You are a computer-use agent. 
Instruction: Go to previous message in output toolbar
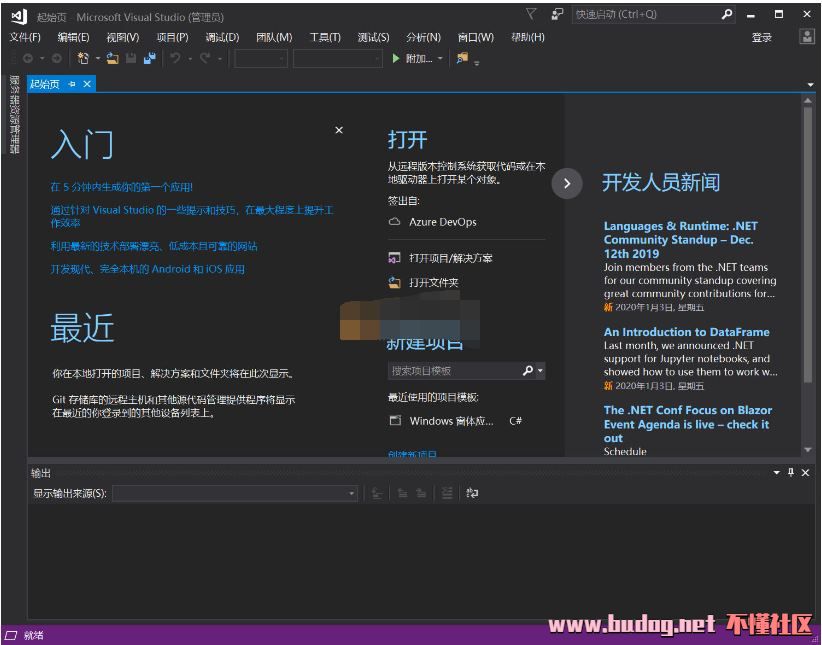402,493
